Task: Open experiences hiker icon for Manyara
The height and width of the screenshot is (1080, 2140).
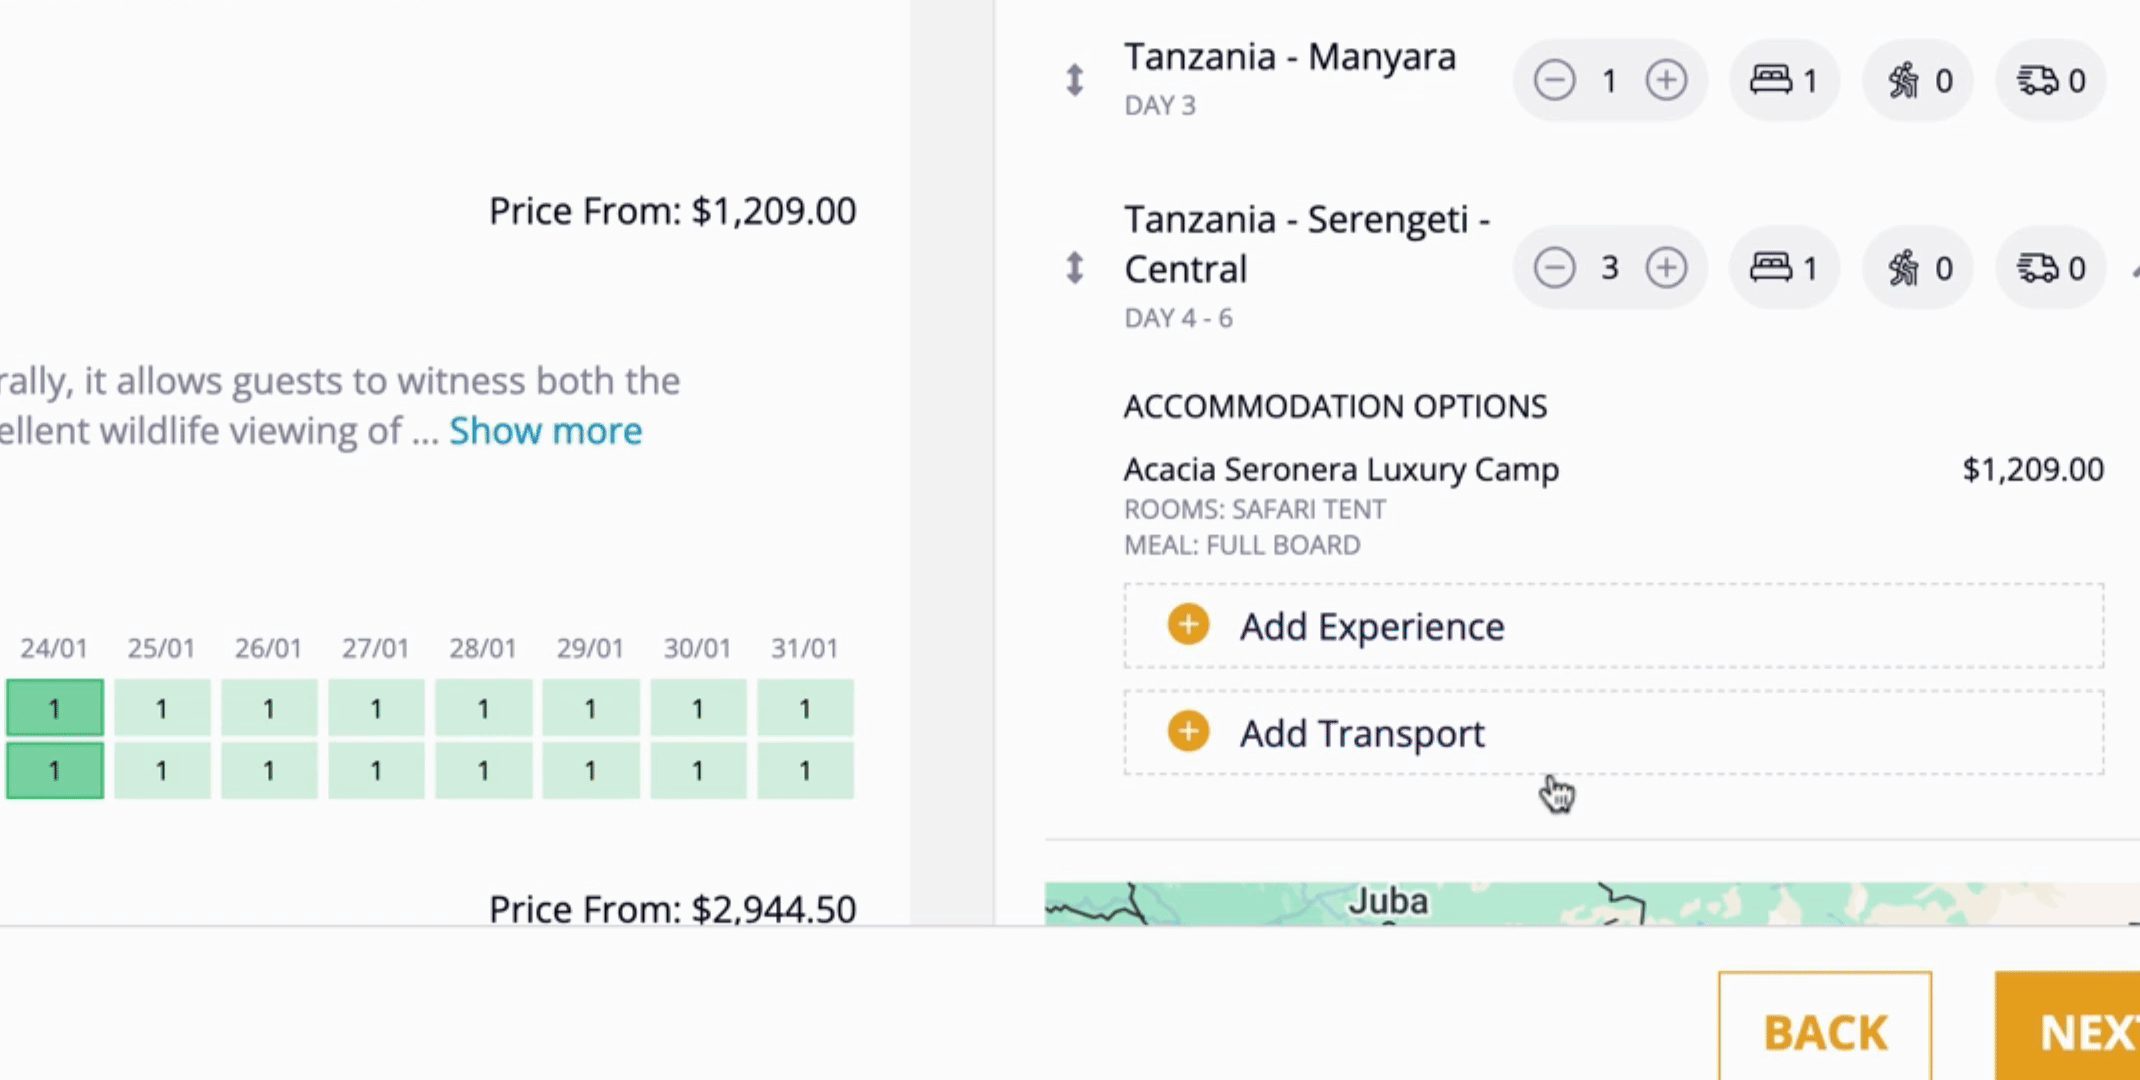Action: (1917, 80)
